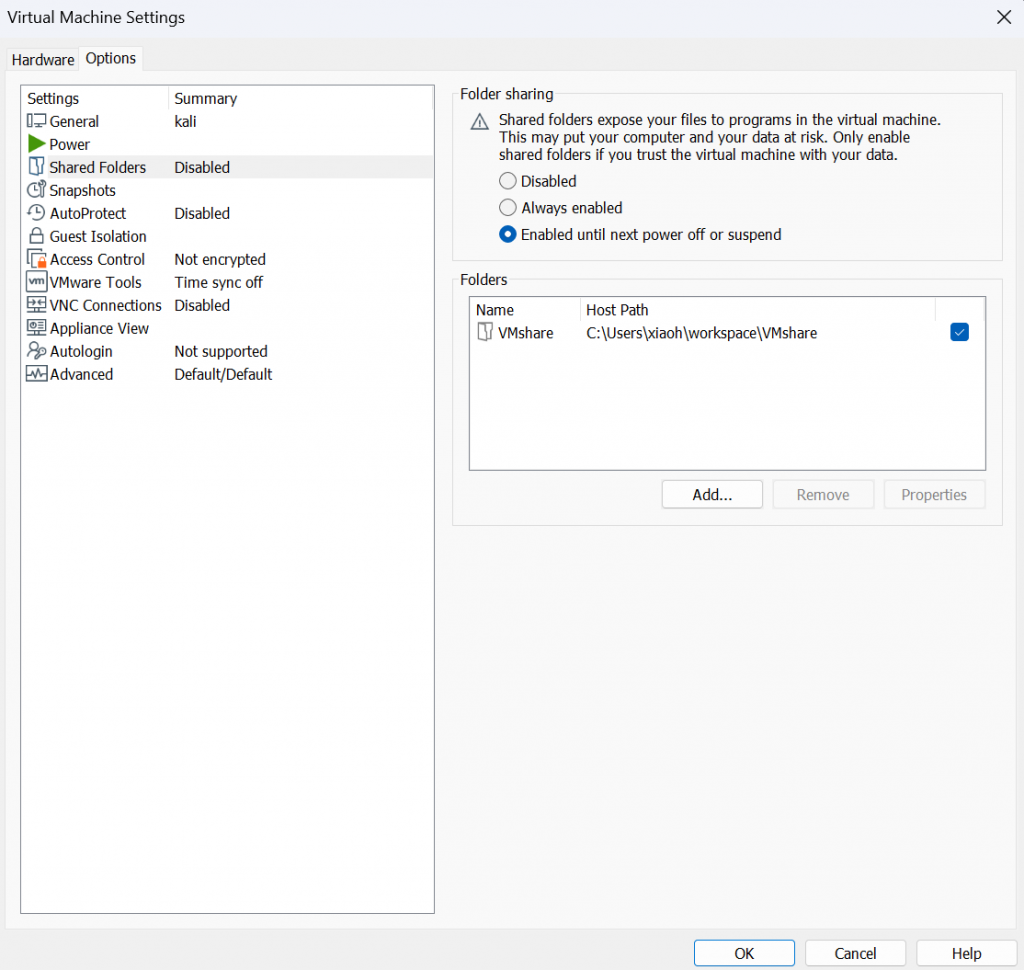The image size is (1024, 970).
Task: Click OK to confirm settings
Action: [744, 953]
